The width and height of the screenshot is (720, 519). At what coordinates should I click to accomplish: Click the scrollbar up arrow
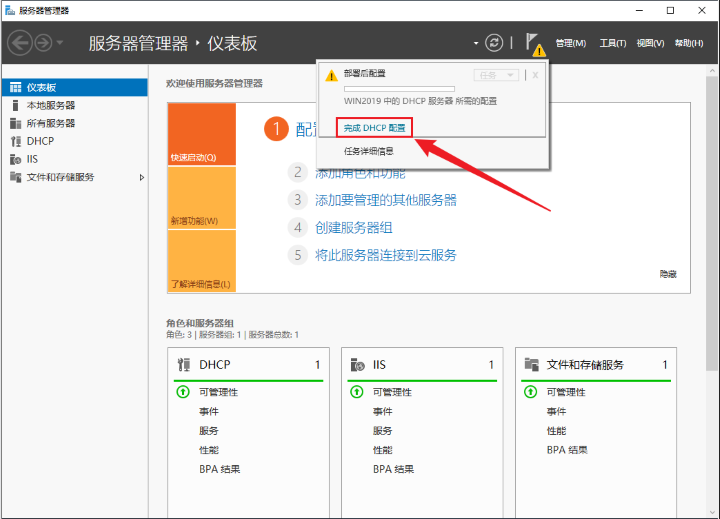712,71
